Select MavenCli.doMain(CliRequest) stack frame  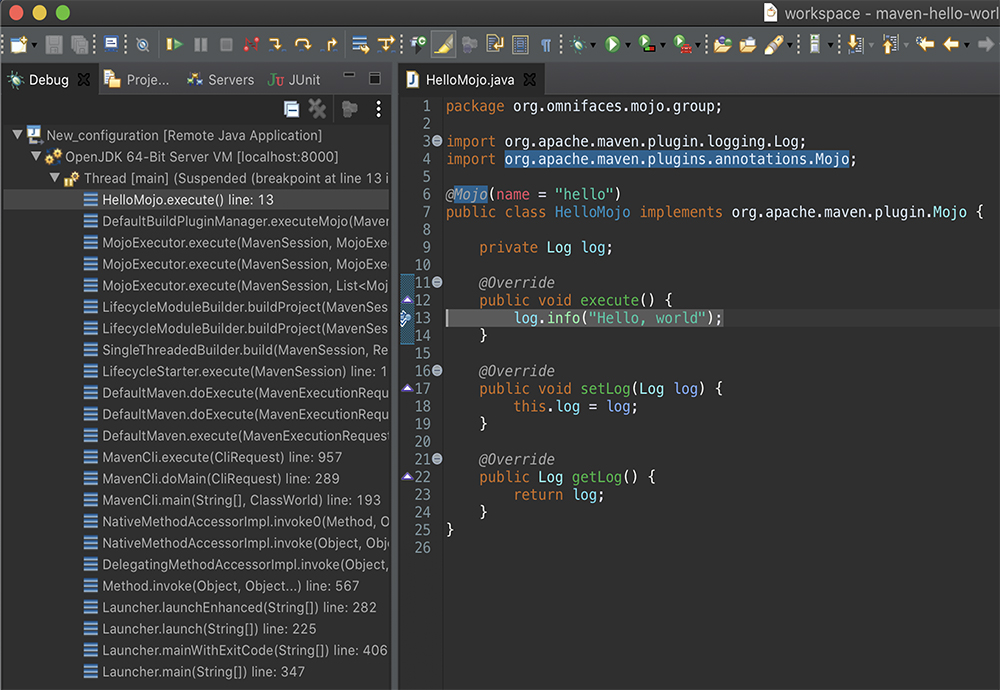[220, 478]
